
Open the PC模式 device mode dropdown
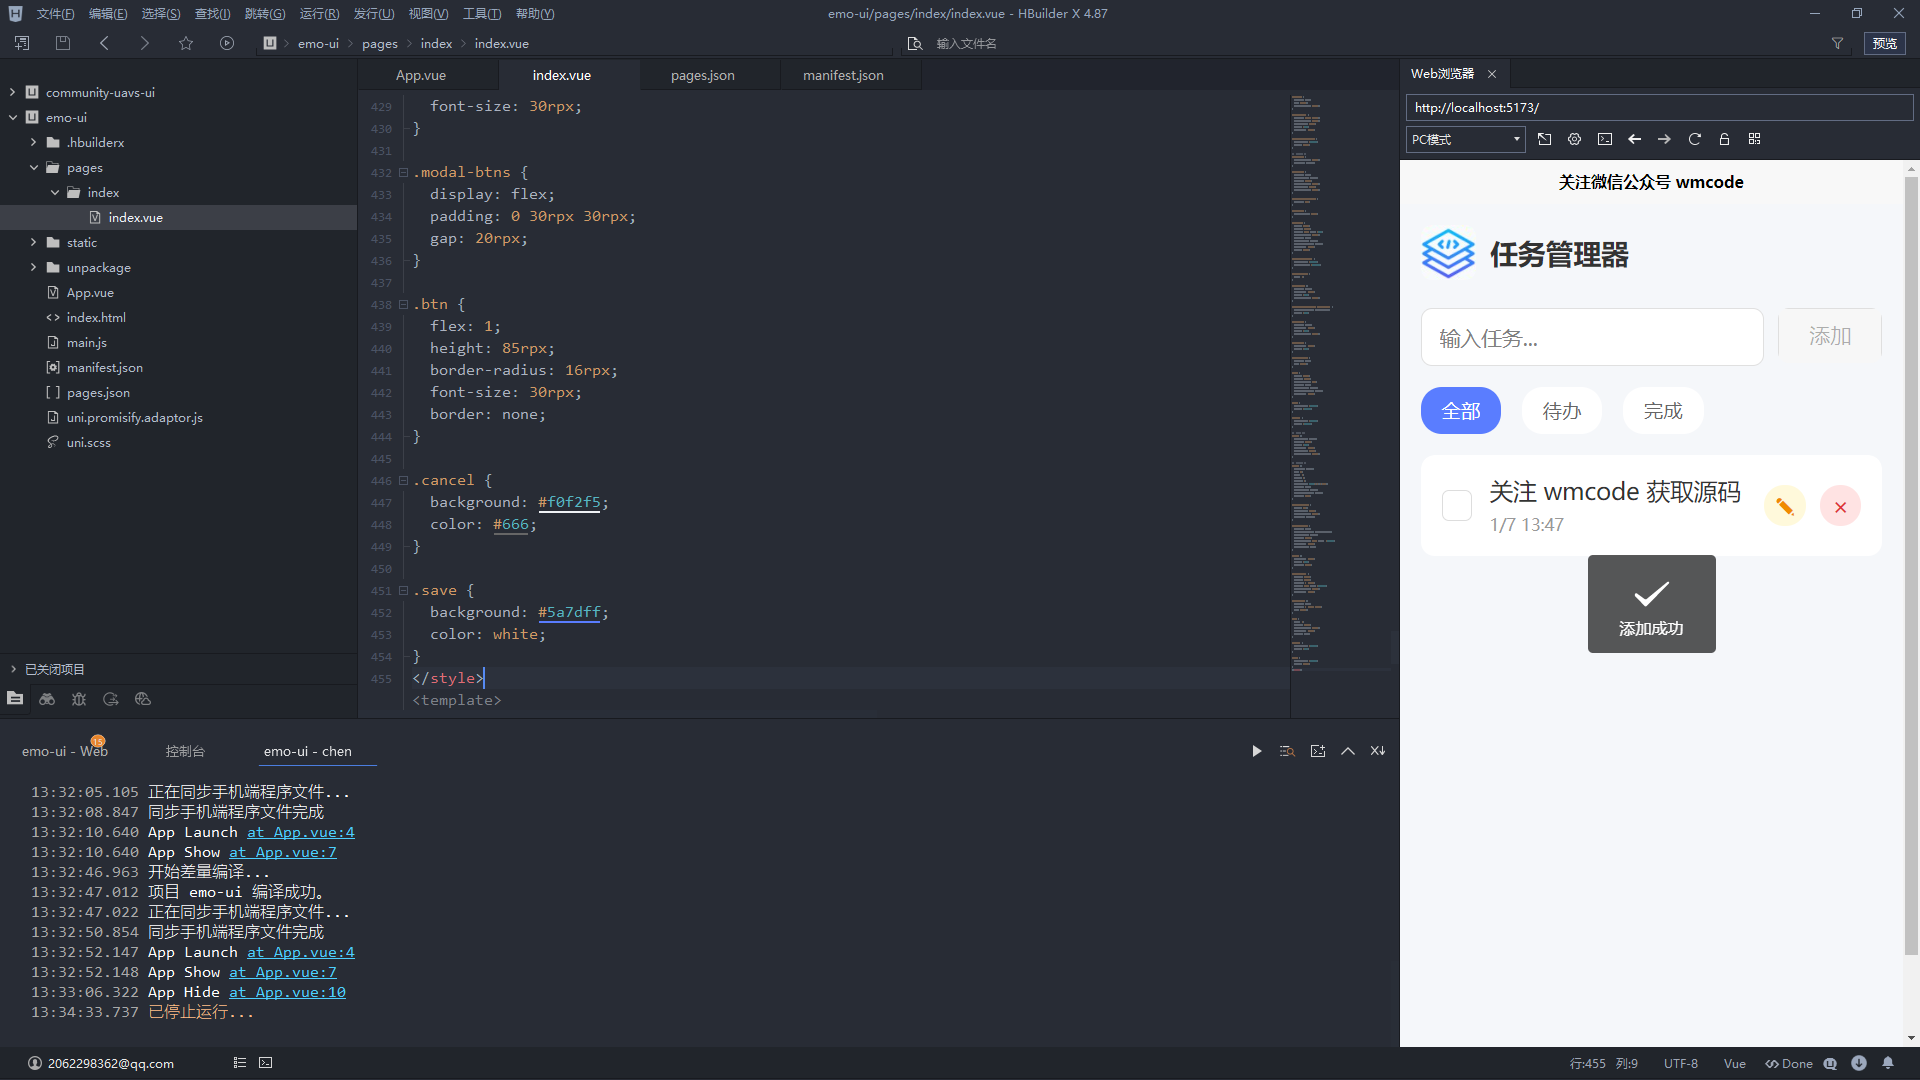1465,139
